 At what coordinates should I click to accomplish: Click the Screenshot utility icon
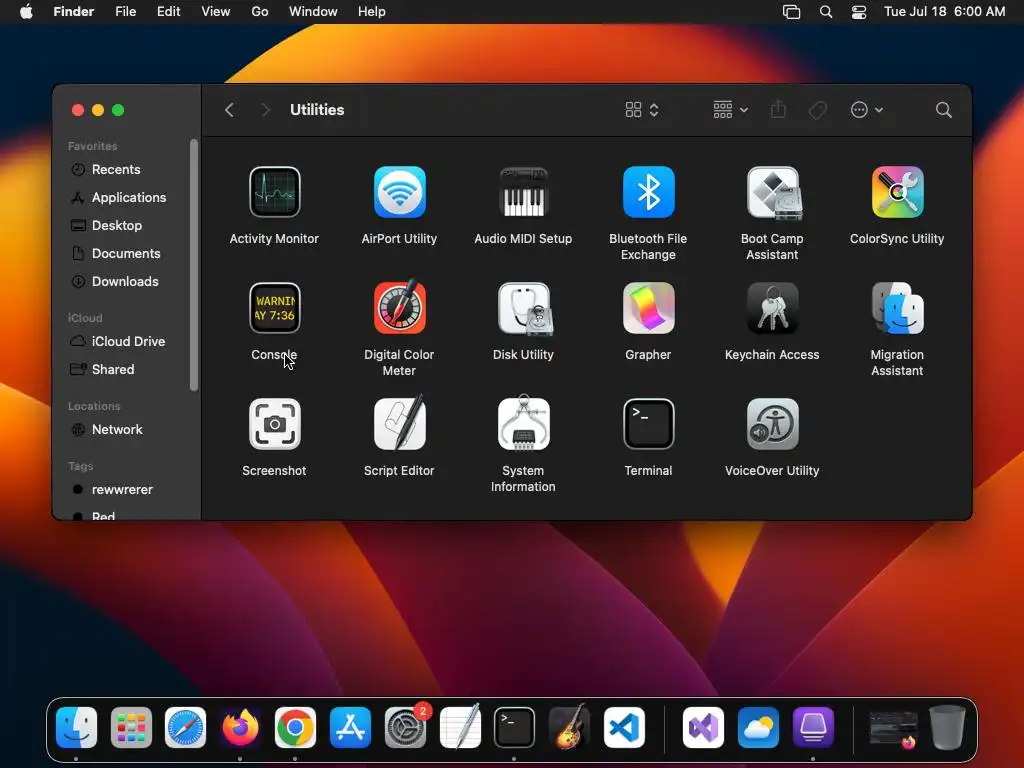click(274, 424)
